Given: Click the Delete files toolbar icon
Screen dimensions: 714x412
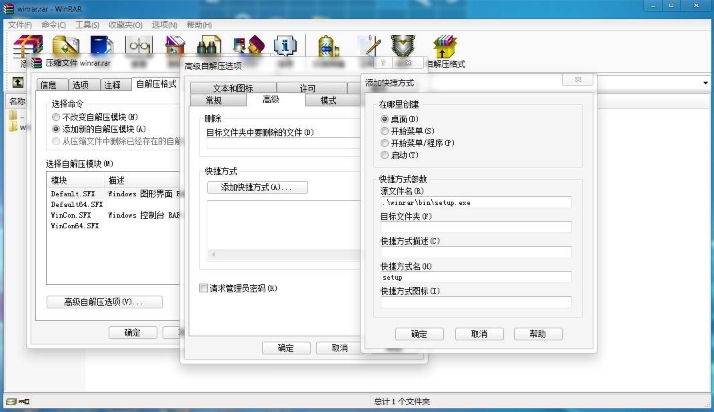Looking at the screenshot, I should [x=175, y=46].
